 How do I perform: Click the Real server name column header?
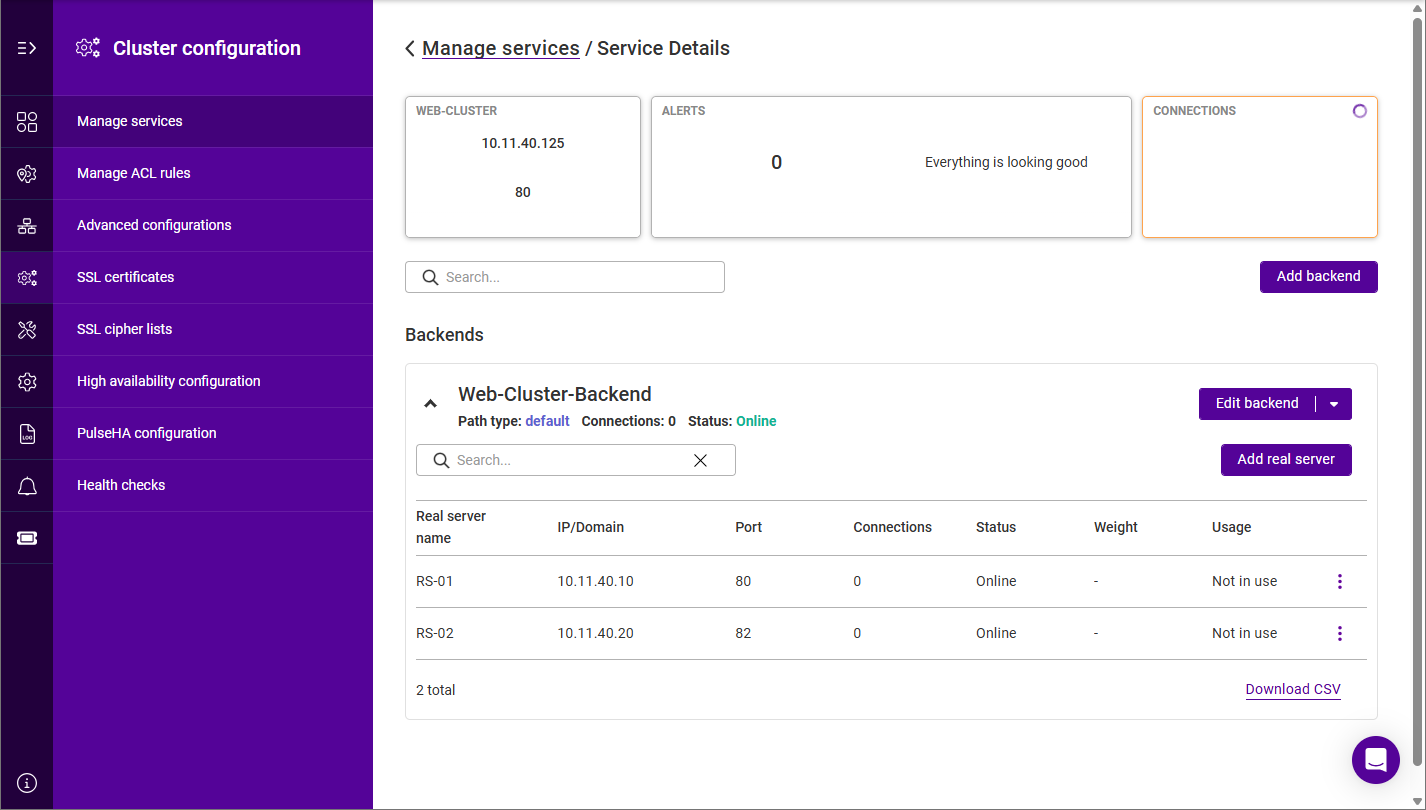pos(451,527)
